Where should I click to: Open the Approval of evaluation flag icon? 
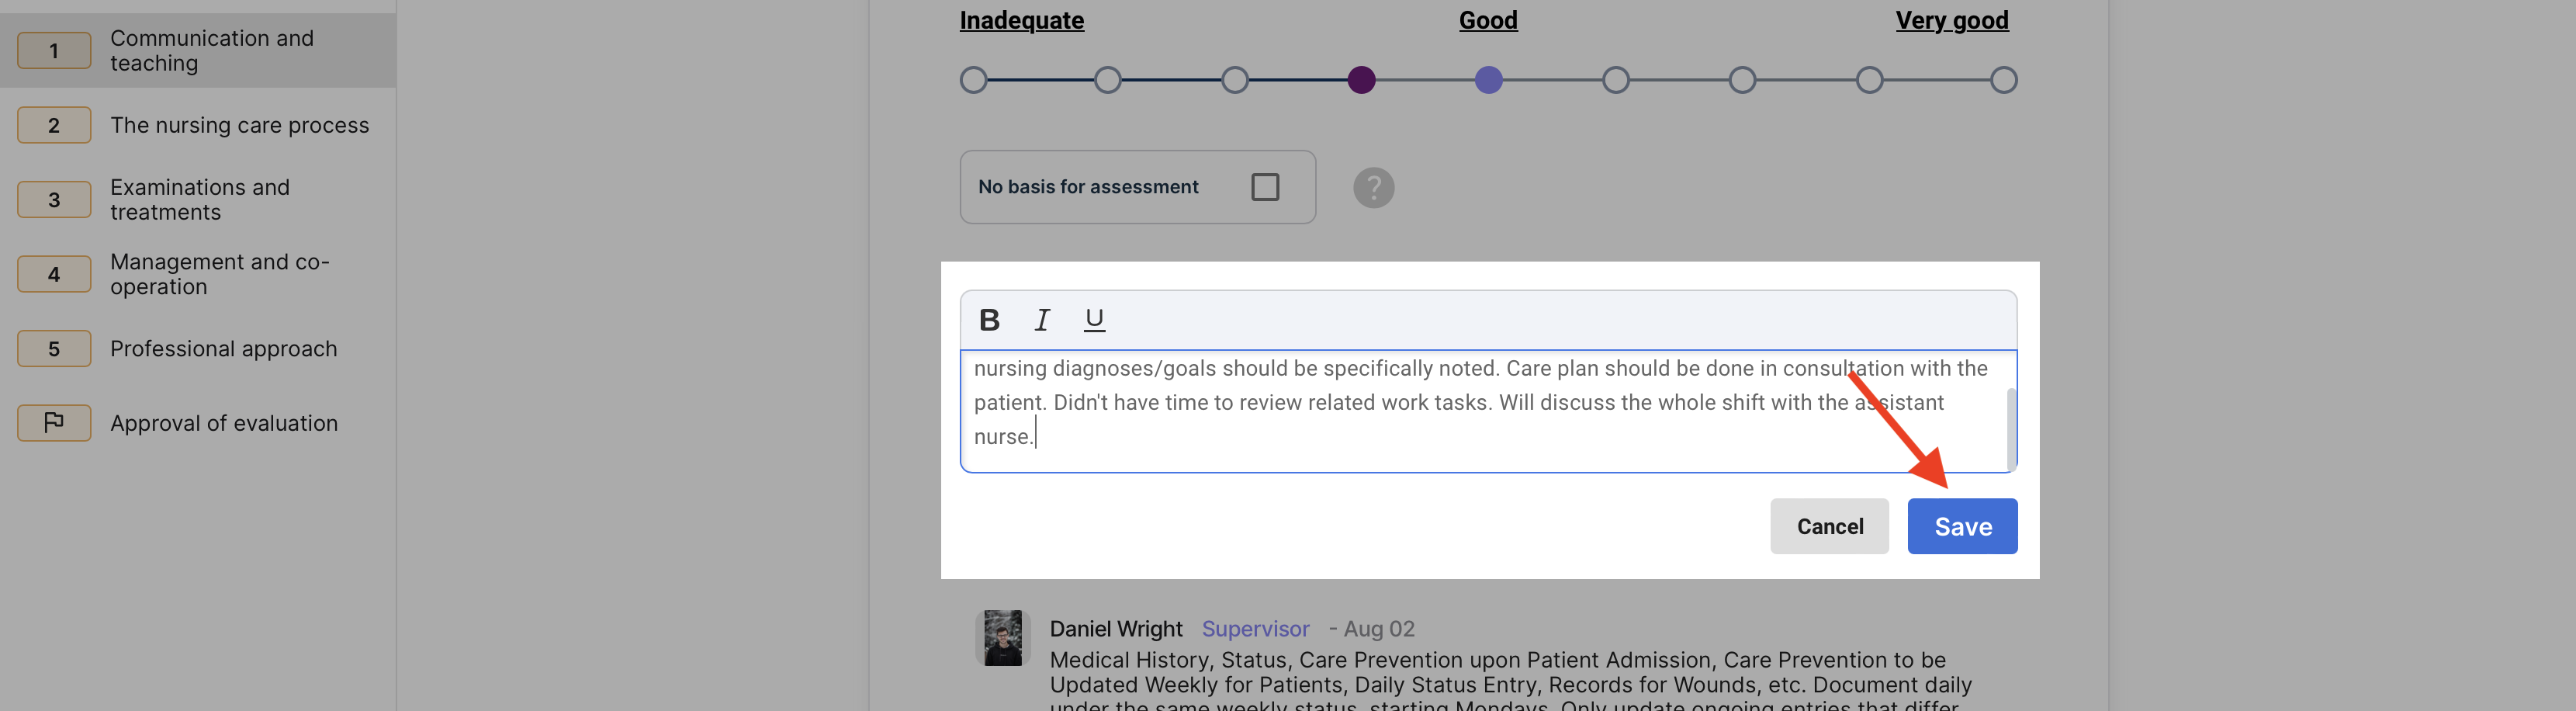click(x=54, y=423)
